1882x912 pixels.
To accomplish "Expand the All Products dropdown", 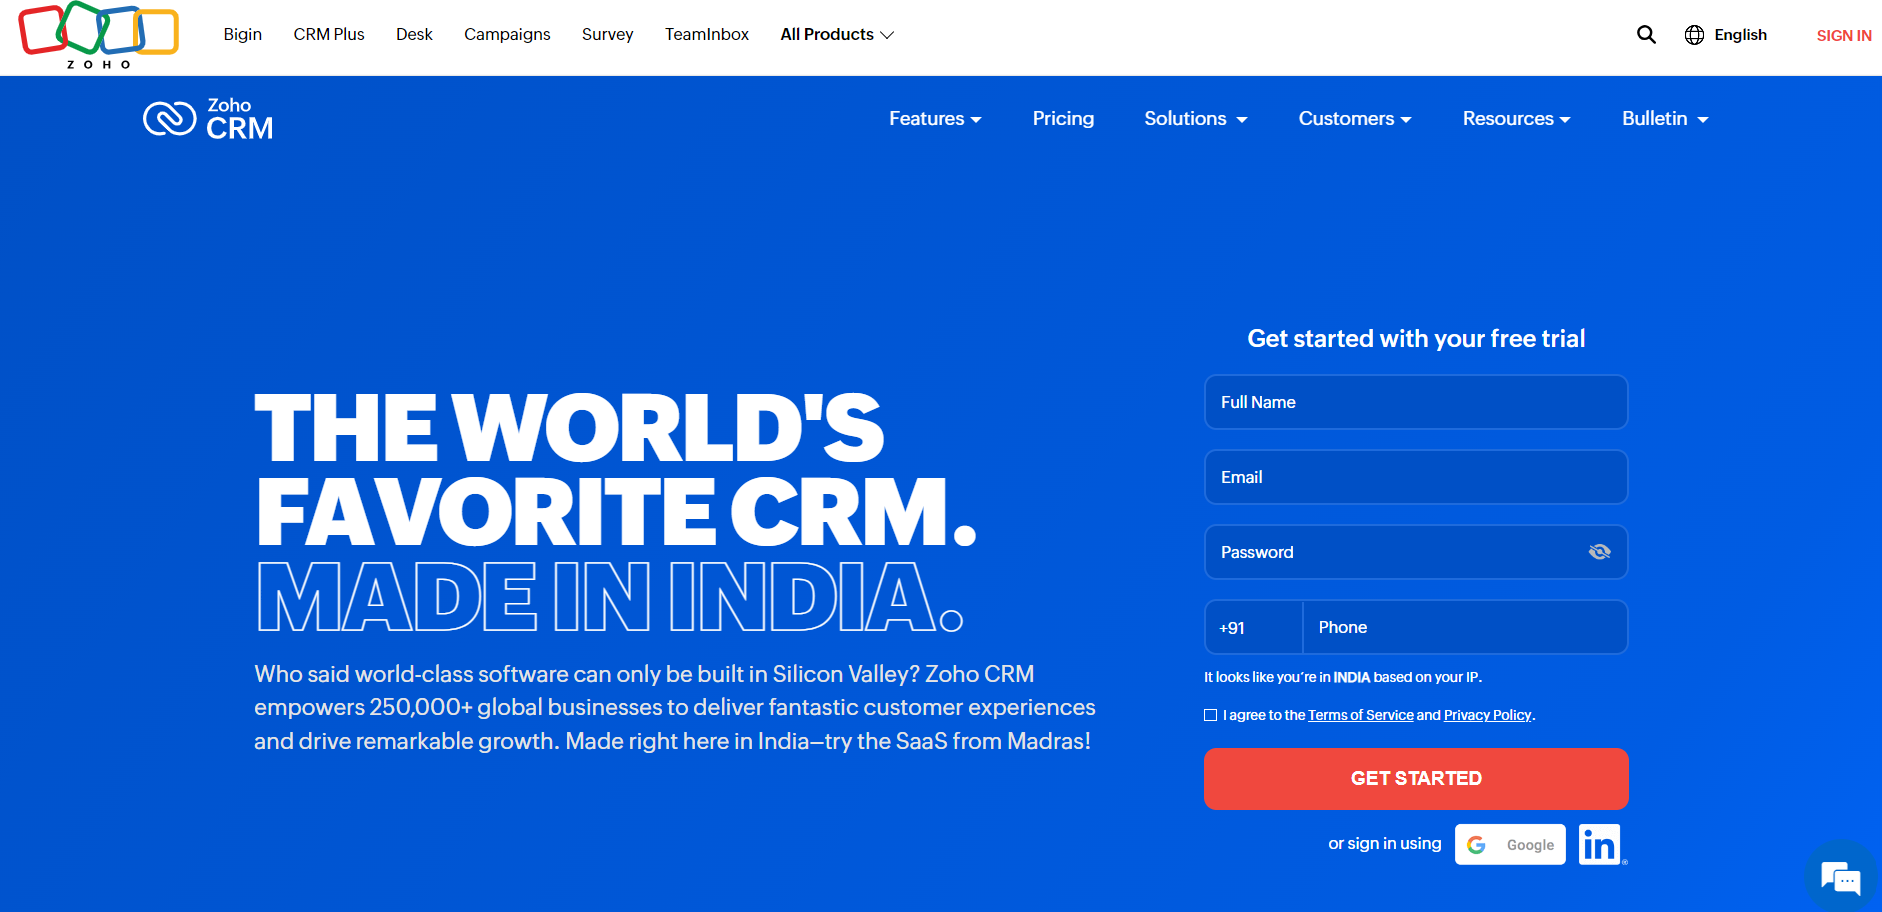I will (x=837, y=35).
